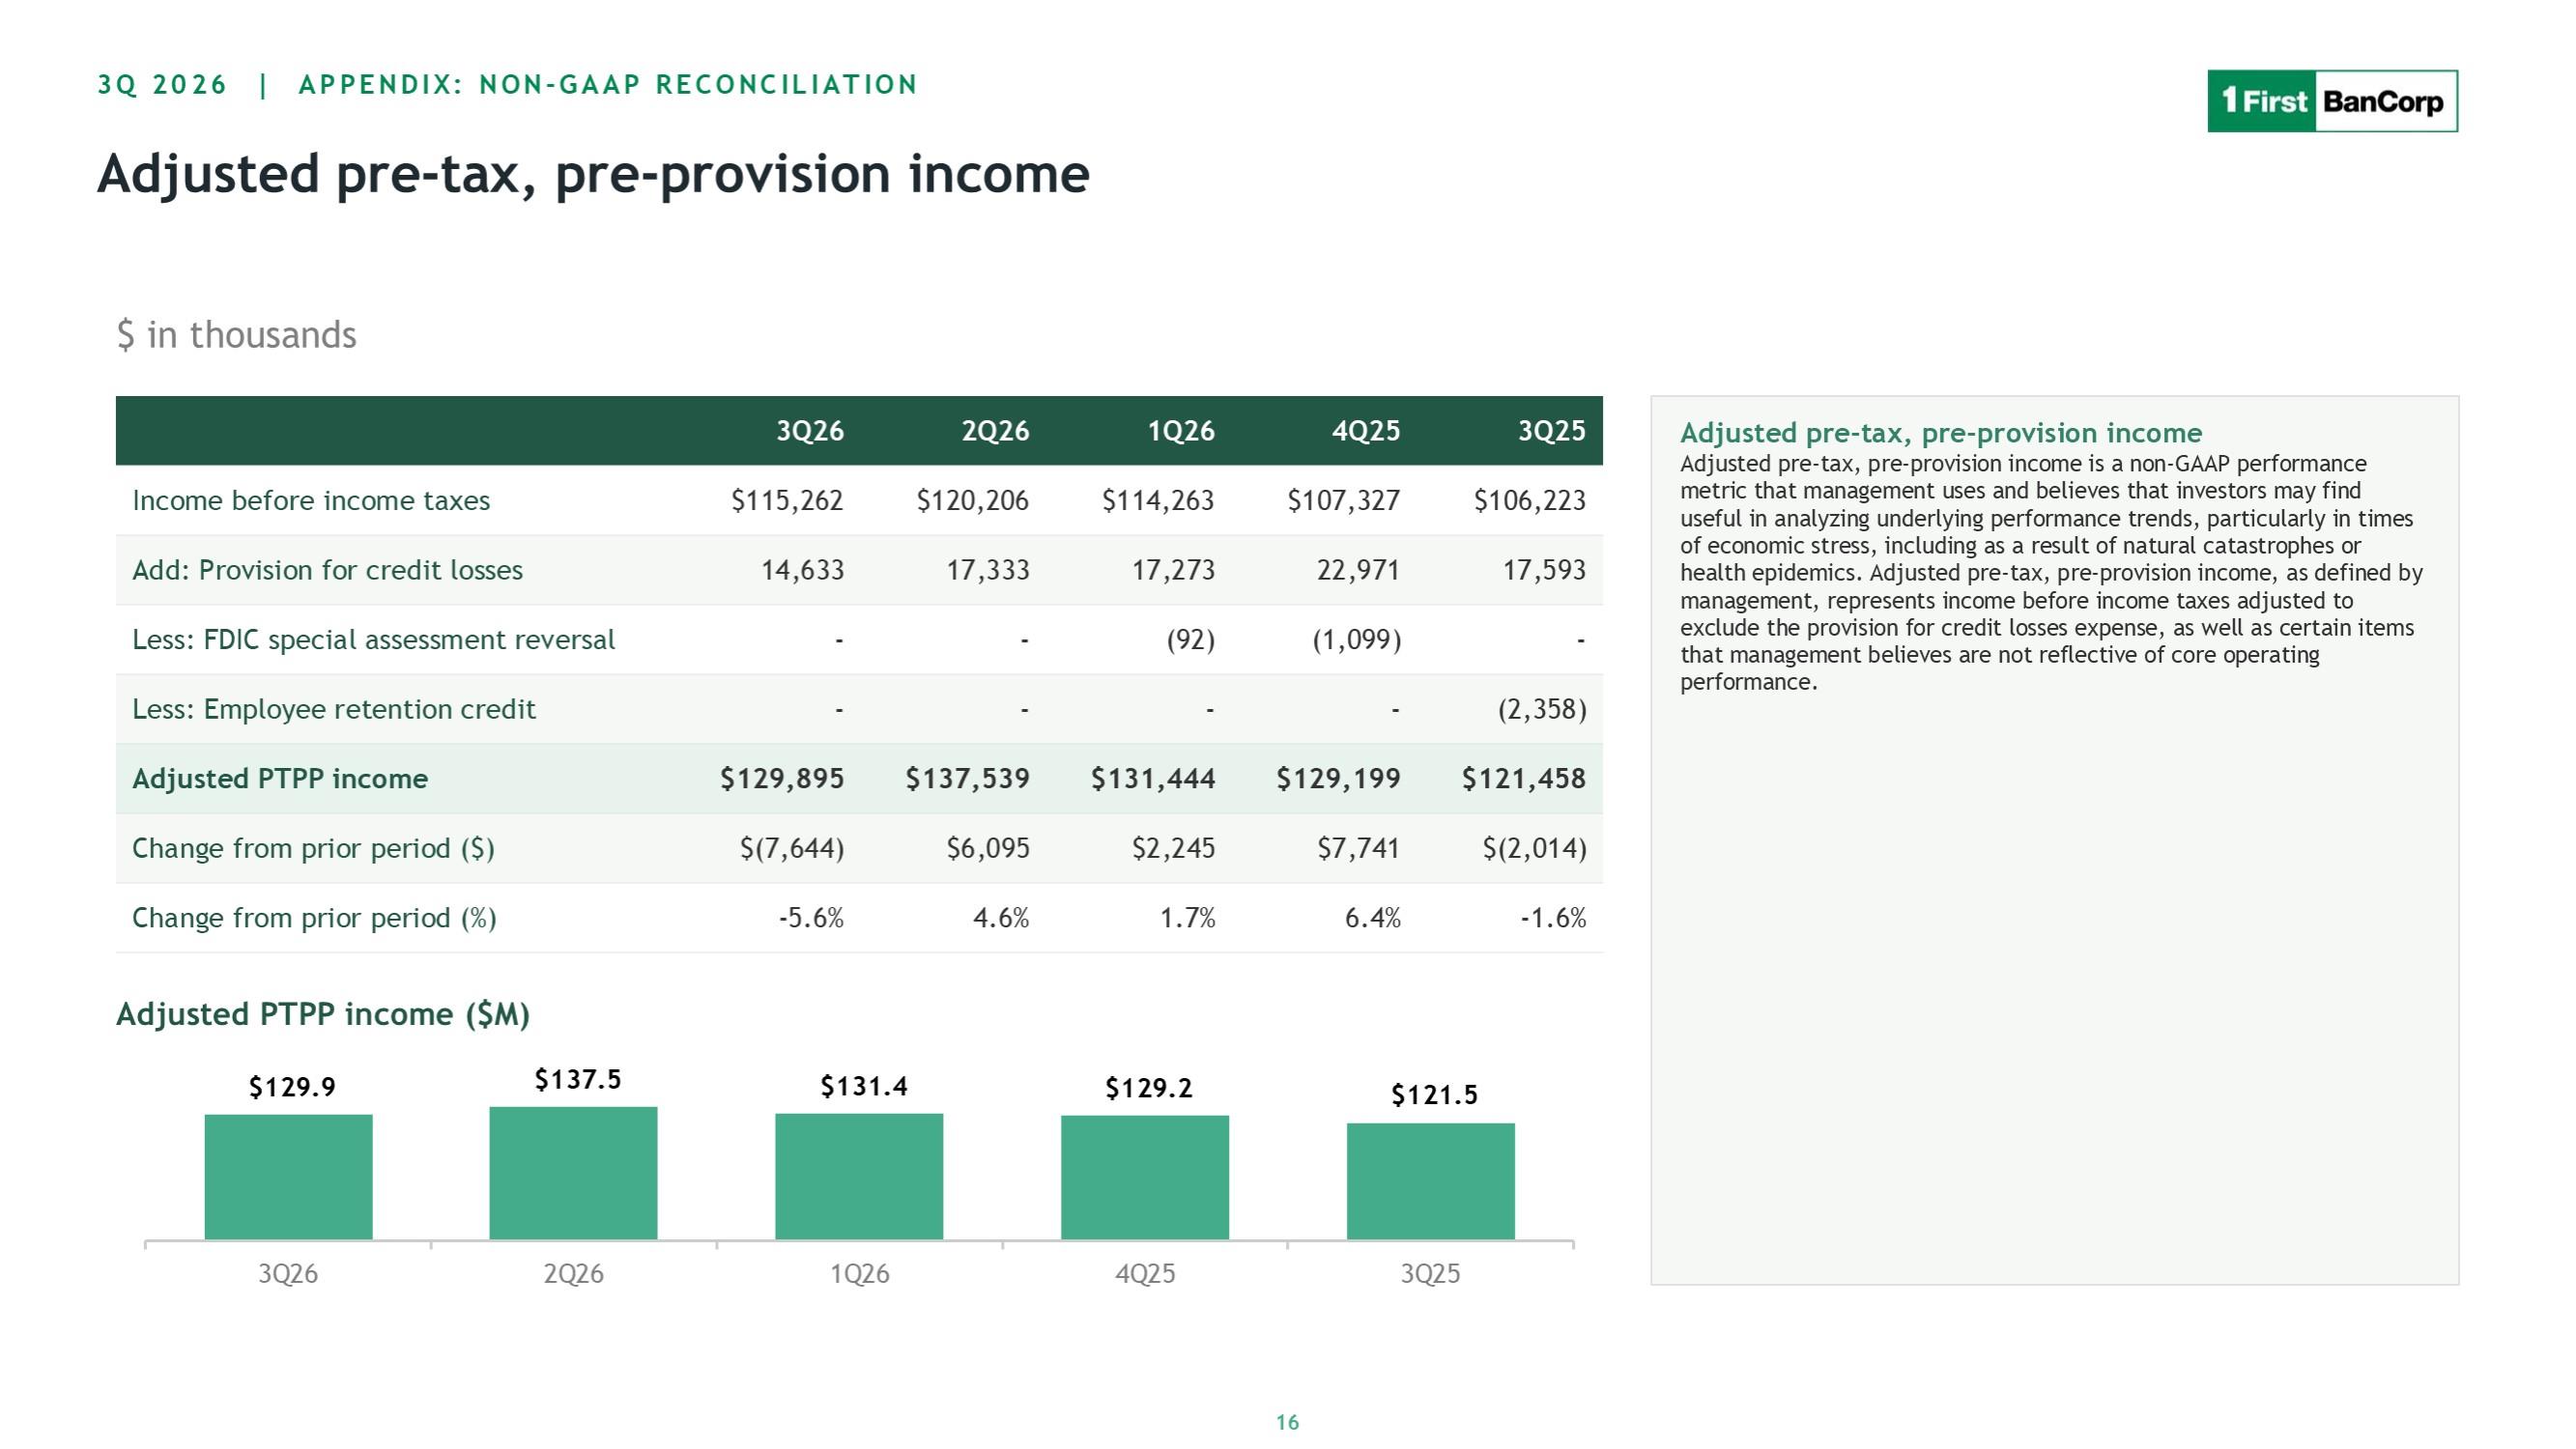
Task: Click the 14,633 provision value
Action: (x=803, y=570)
